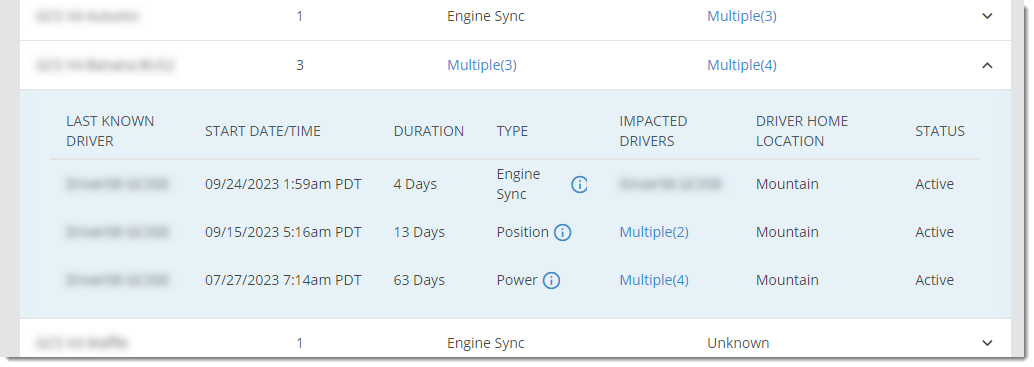Viewport: 1034px width, 367px height.
Task: Click the DURATION column header
Action: [x=429, y=131]
